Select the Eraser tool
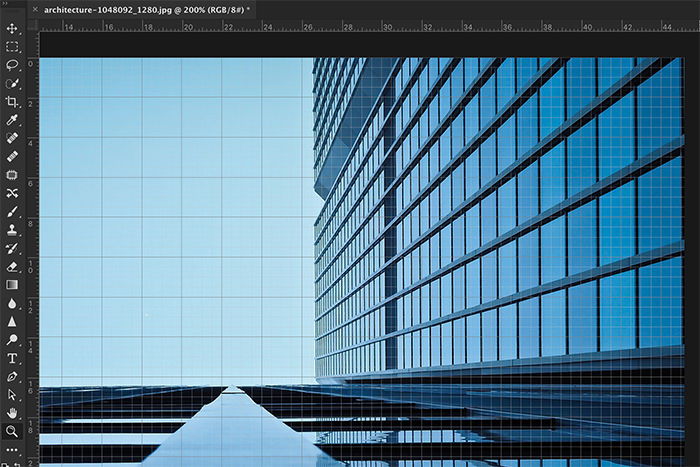 (x=12, y=267)
